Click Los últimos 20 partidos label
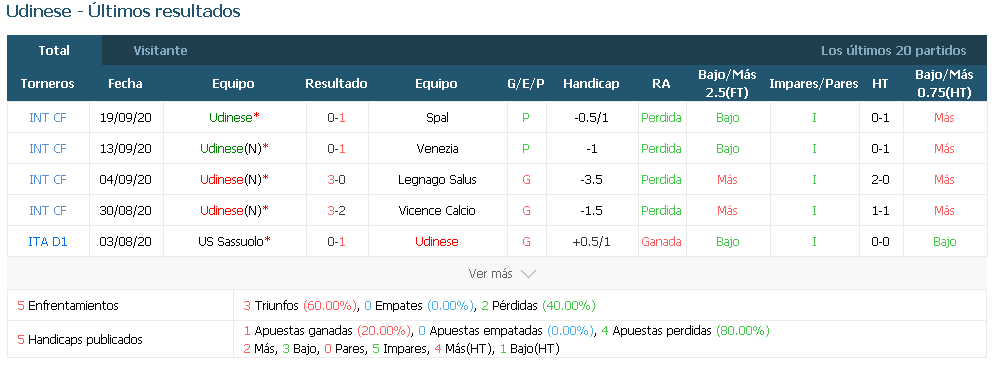Viewport: 992px width, 366px height. pos(893,51)
